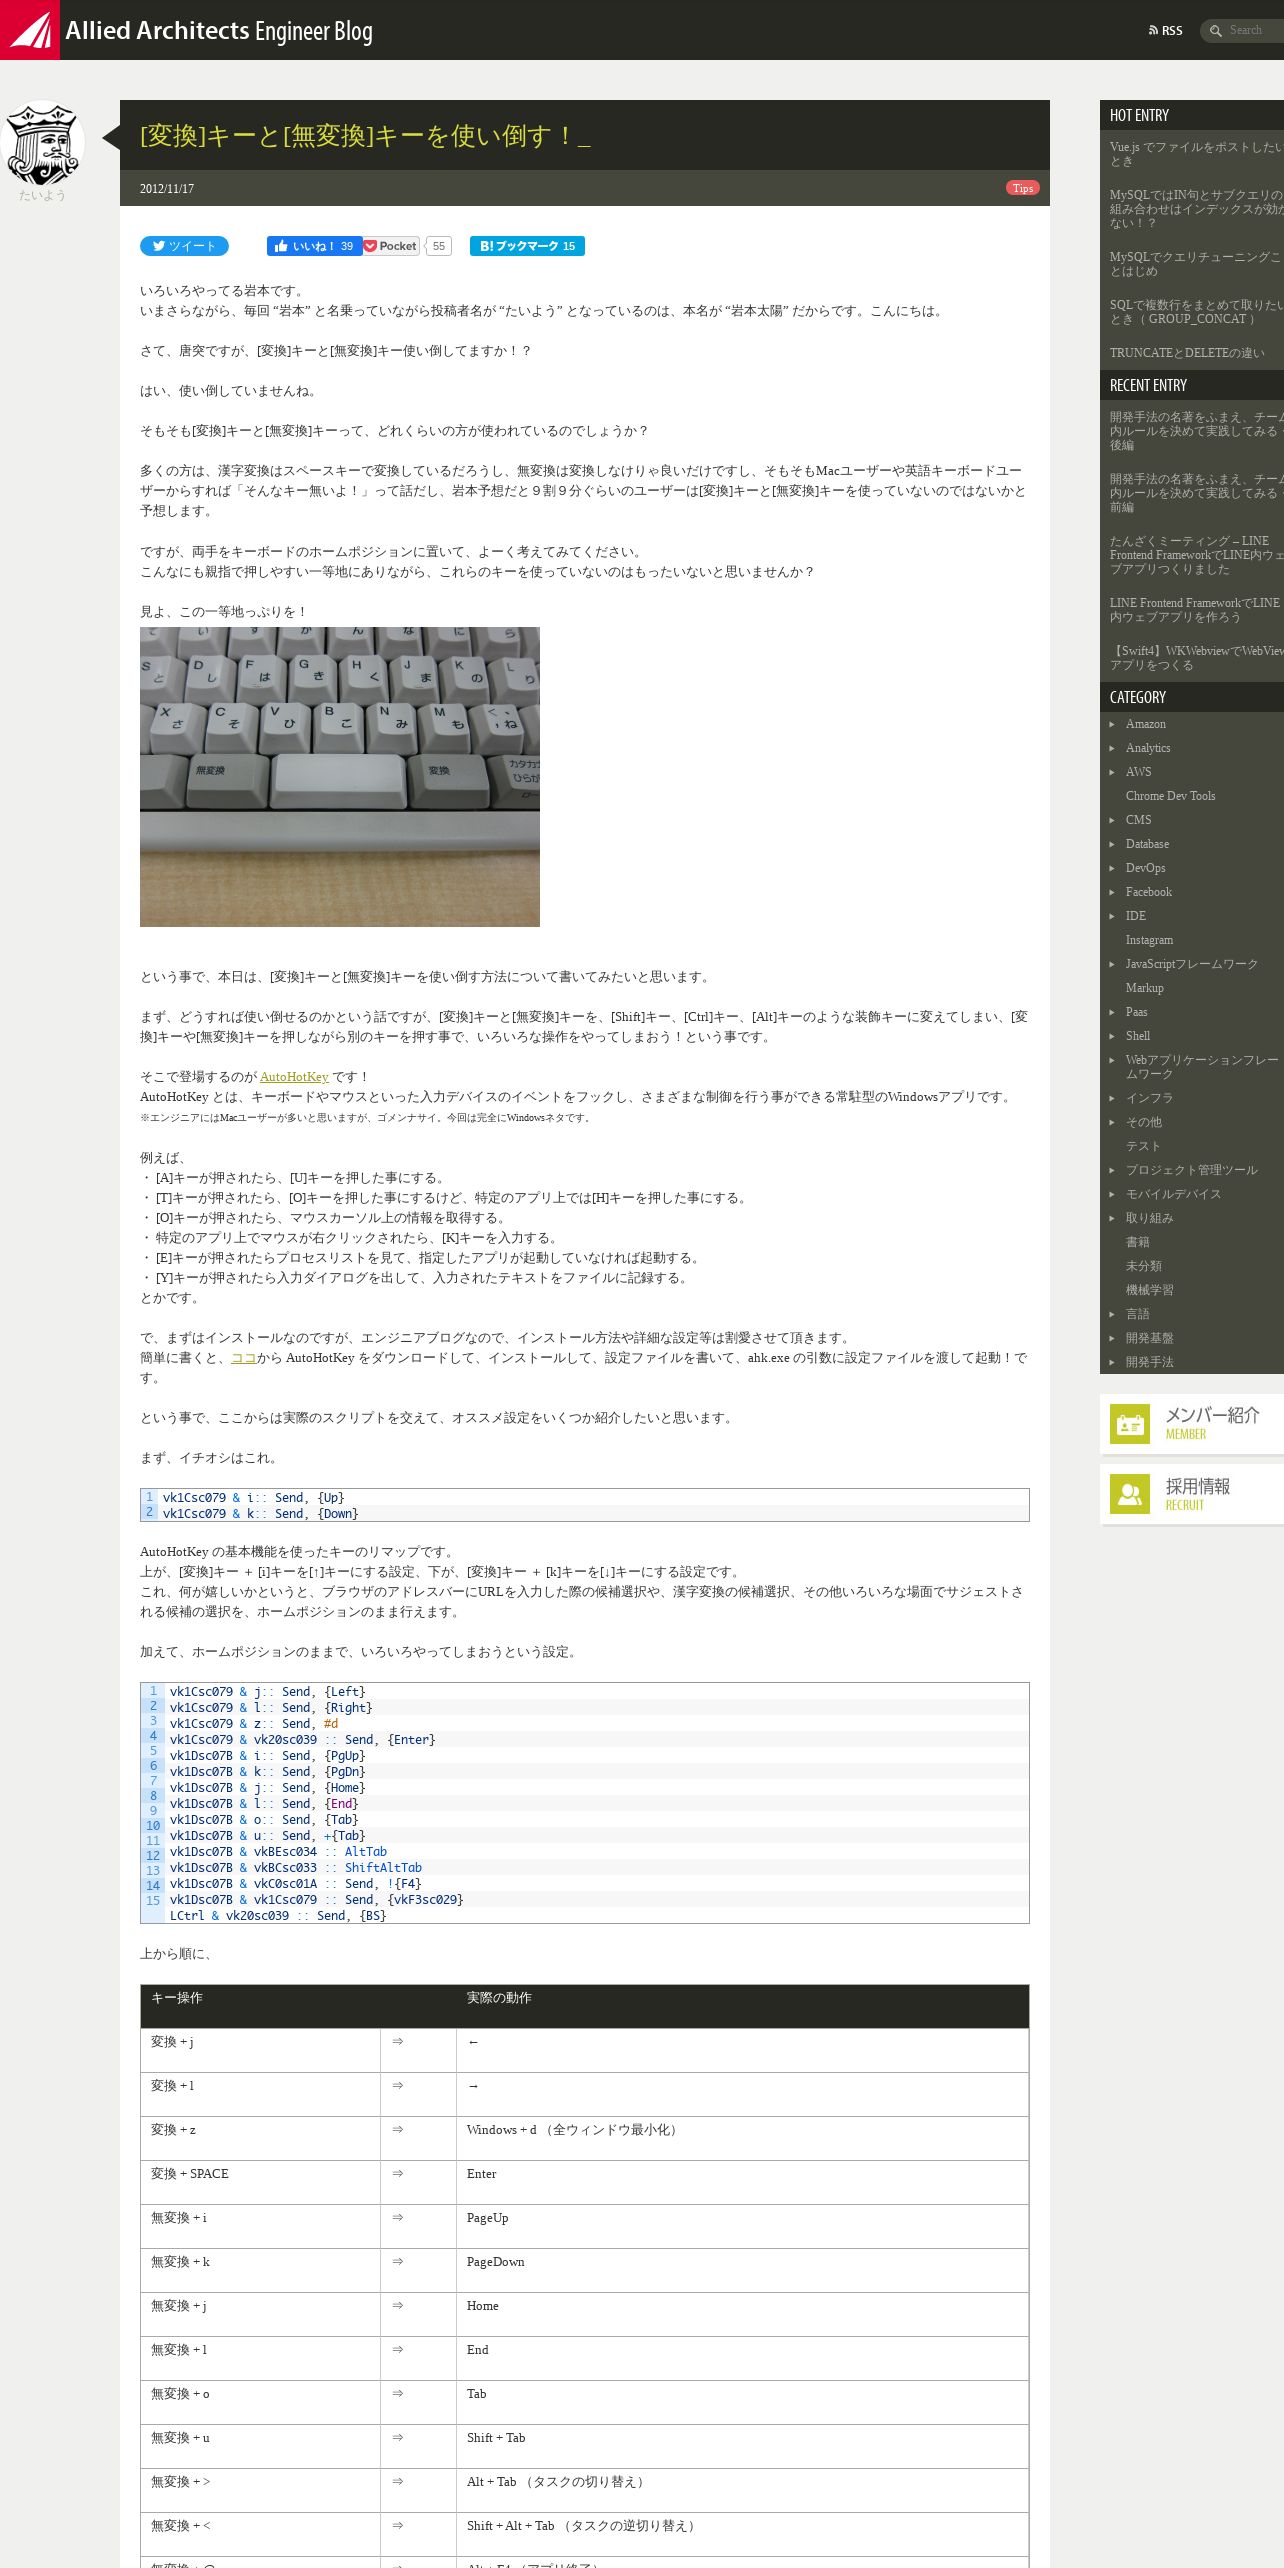Click the Hatena B!ブックマーク button
Screen dimensions: 1284x2568
tap(527, 246)
